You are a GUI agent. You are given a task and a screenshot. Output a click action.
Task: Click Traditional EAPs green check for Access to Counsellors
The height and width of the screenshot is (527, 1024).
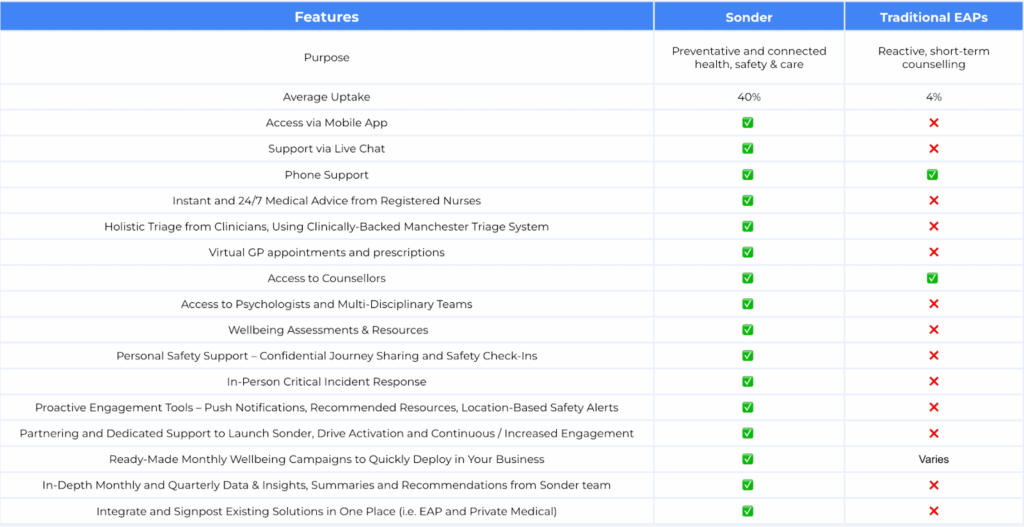click(x=933, y=278)
